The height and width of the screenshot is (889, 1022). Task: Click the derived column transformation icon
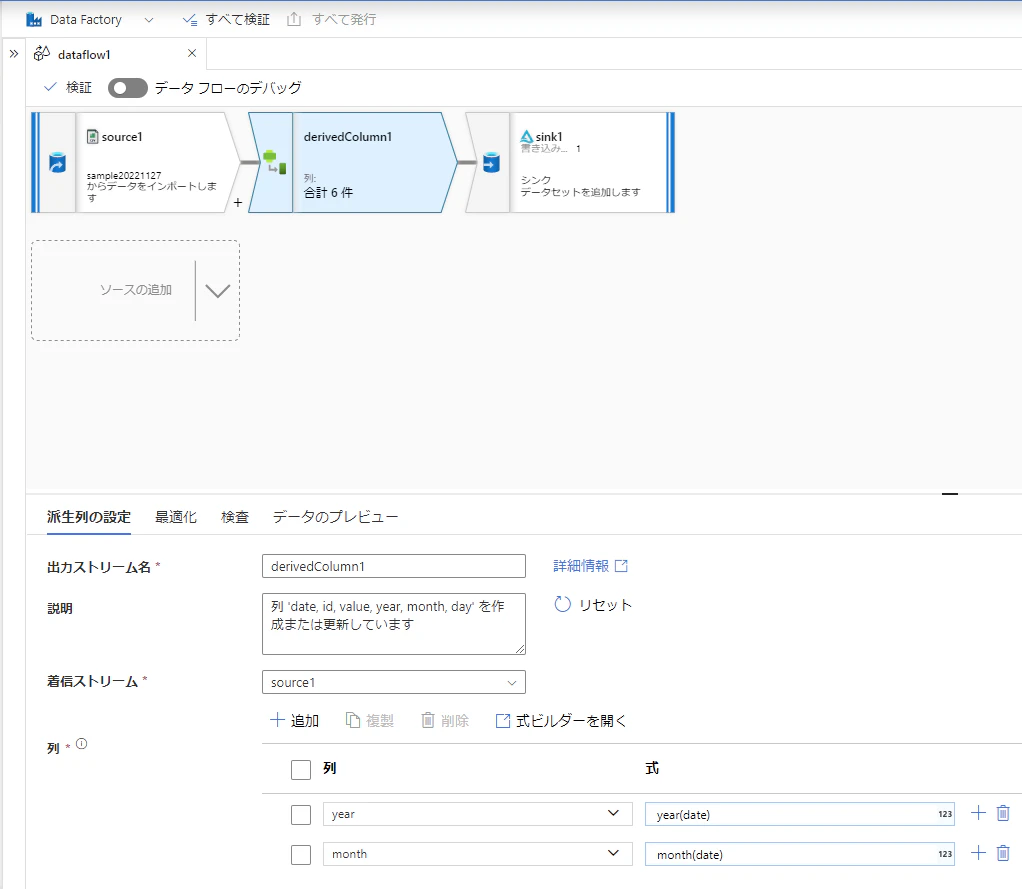click(274, 162)
